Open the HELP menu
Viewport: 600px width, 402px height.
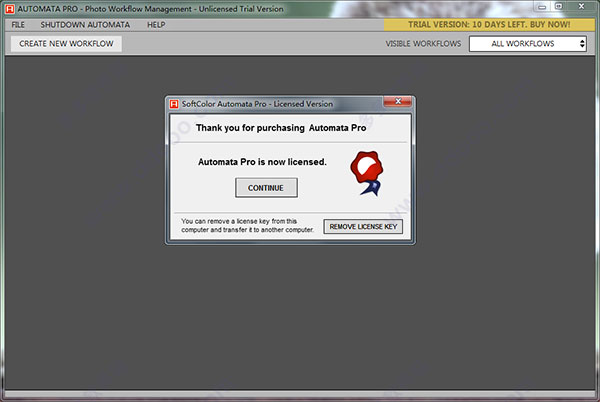click(x=156, y=25)
